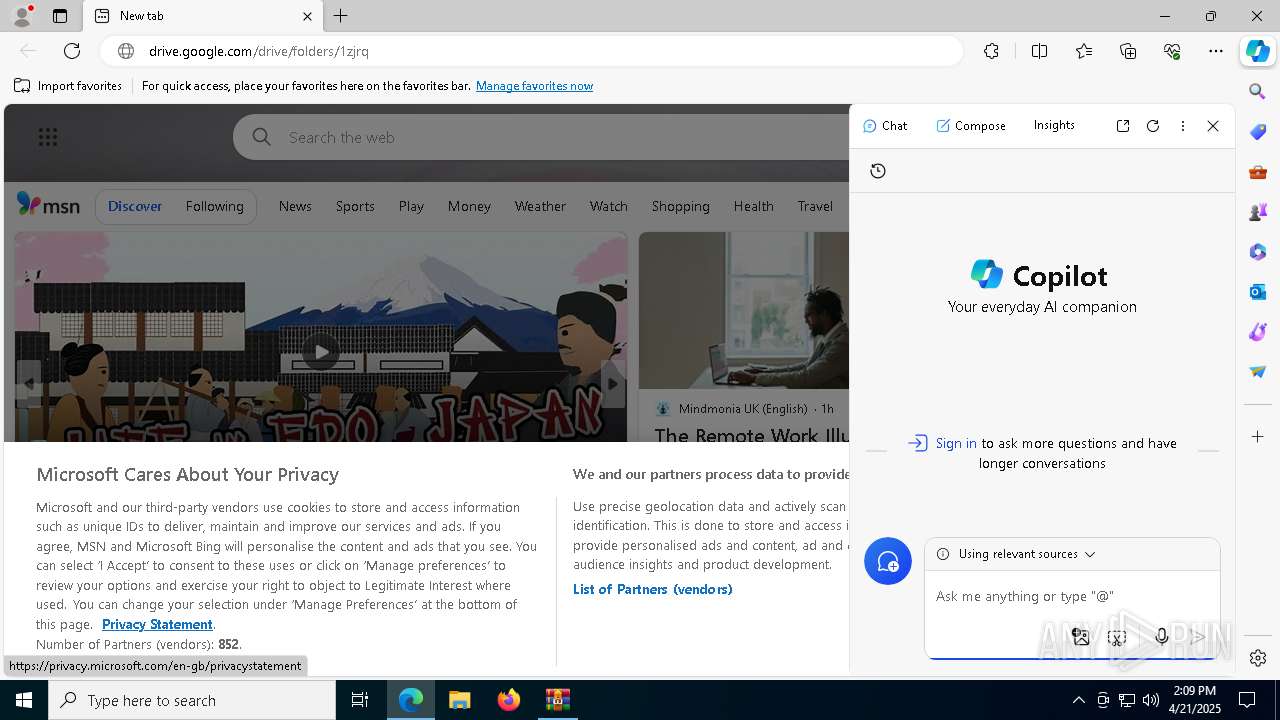Screen dimensions: 1280x720
Task: Open Favorites star icon
Action: coord(1084,51)
